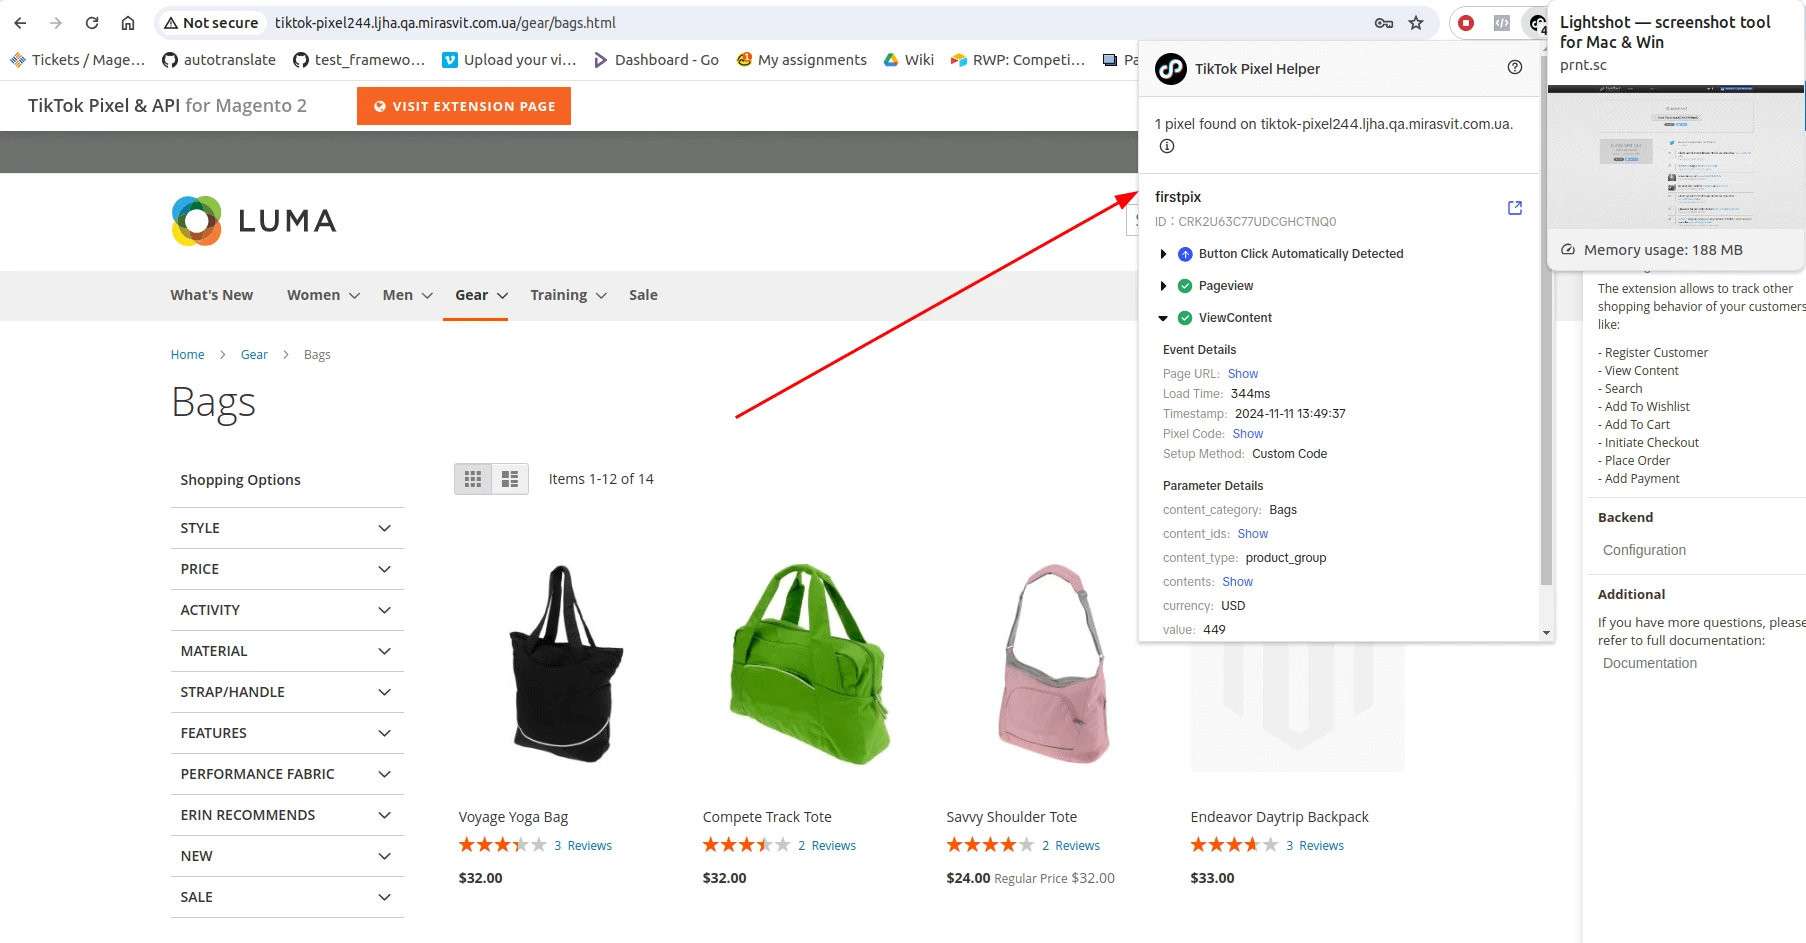Click the info icon below pixel found message

pyautogui.click(x=1166, y=146)
